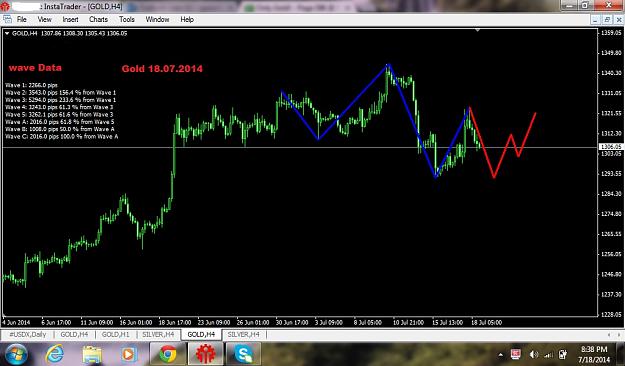Screen dimensions: 625x366
Task: Open Skype from the taskbar
Action: [243, 354]
